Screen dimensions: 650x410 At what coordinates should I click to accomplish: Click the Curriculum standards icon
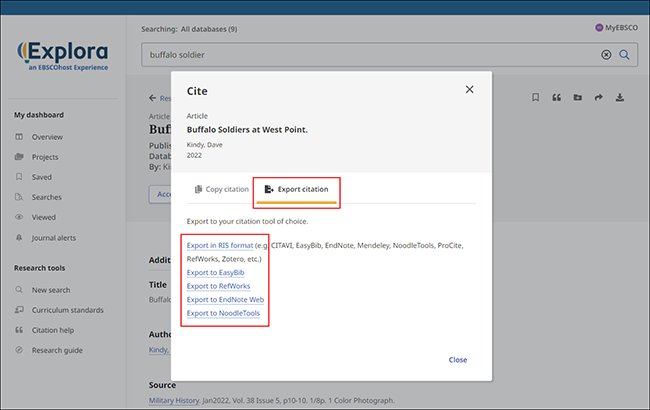tap(19, 310)
